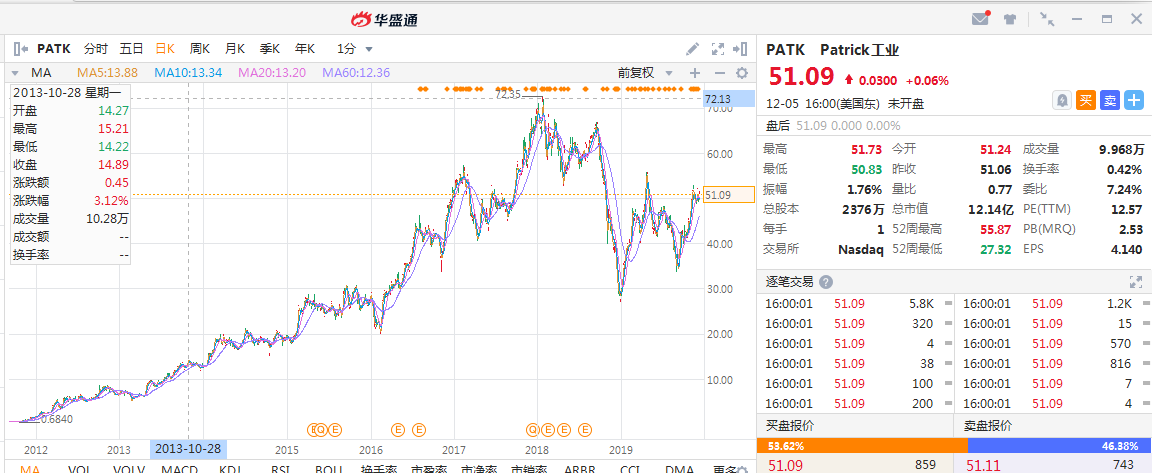Shrink the window with the compact-mode arrows
1152x473 pixels.
click(x=1048, y=19)
